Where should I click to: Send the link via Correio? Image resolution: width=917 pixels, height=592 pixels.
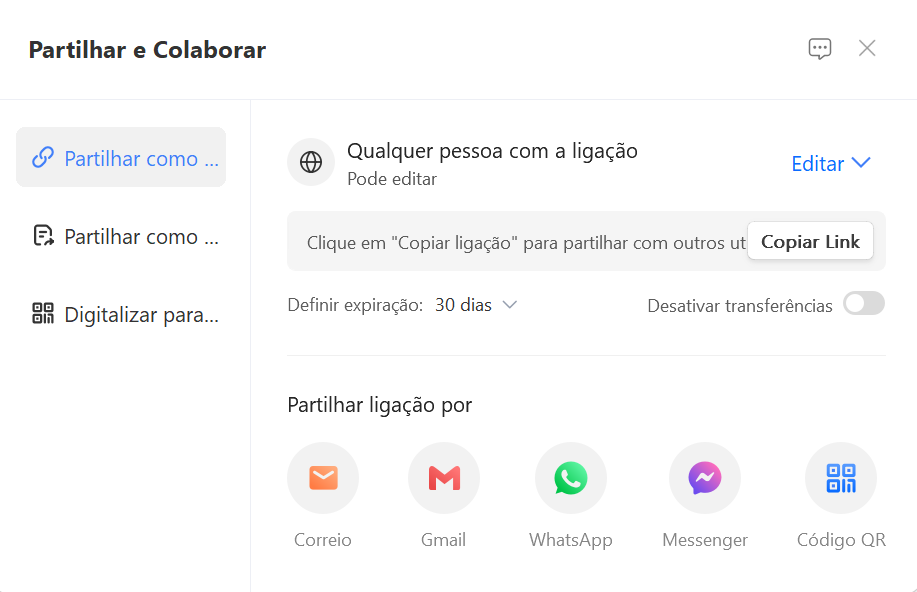322,478
